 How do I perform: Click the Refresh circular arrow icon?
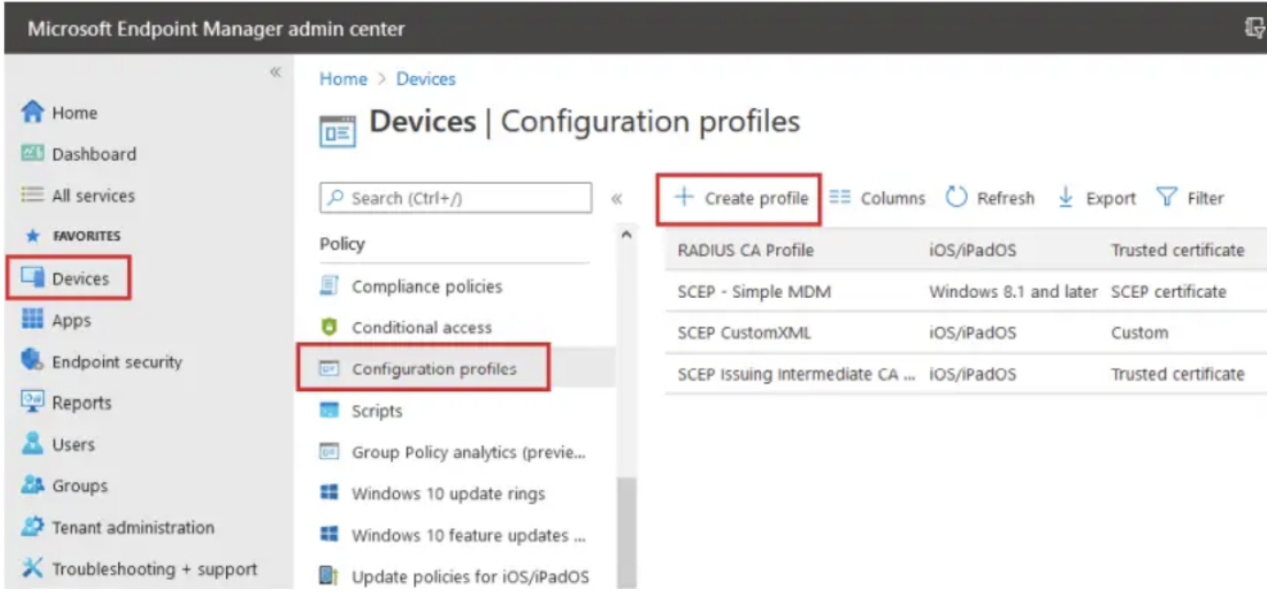(x=957, y=198)
